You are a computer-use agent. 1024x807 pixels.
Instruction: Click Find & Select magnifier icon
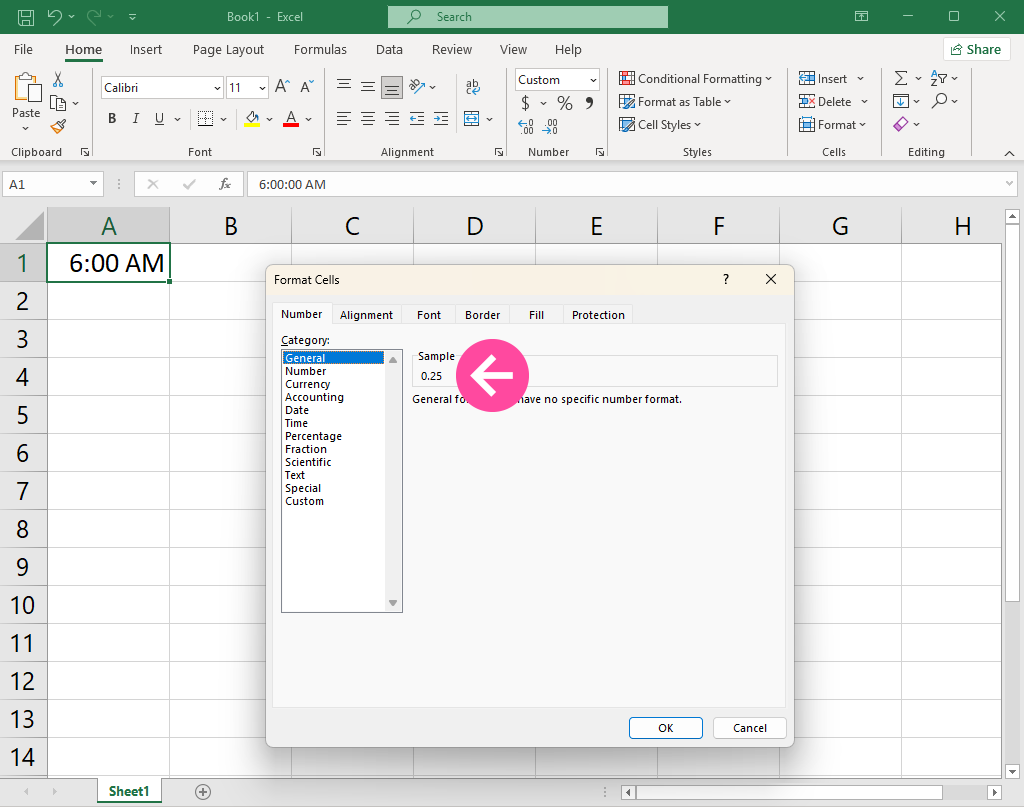click(940, 101)
